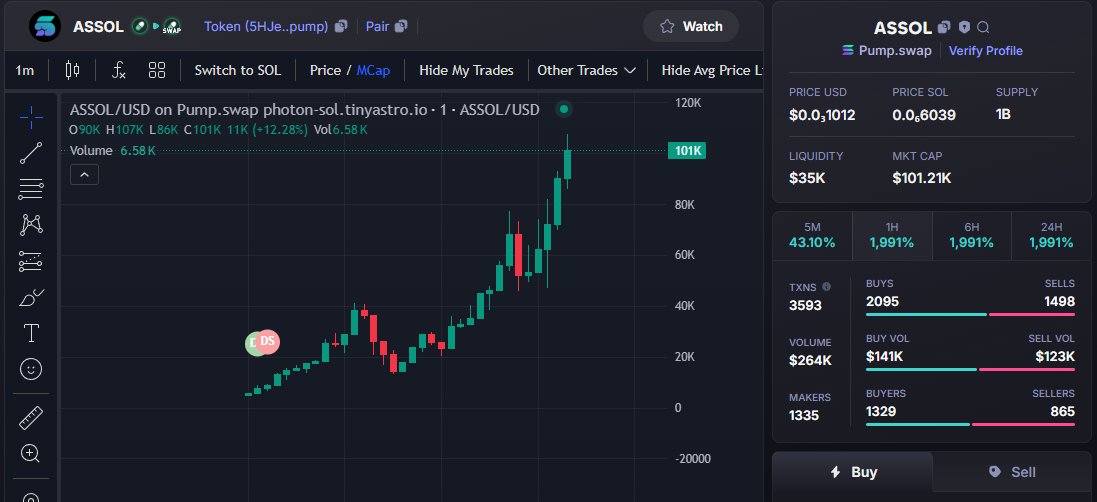This screenshot has height=502, width=1097.
Task: Click the SELLS count 1498
Action: coord(1058,302)
